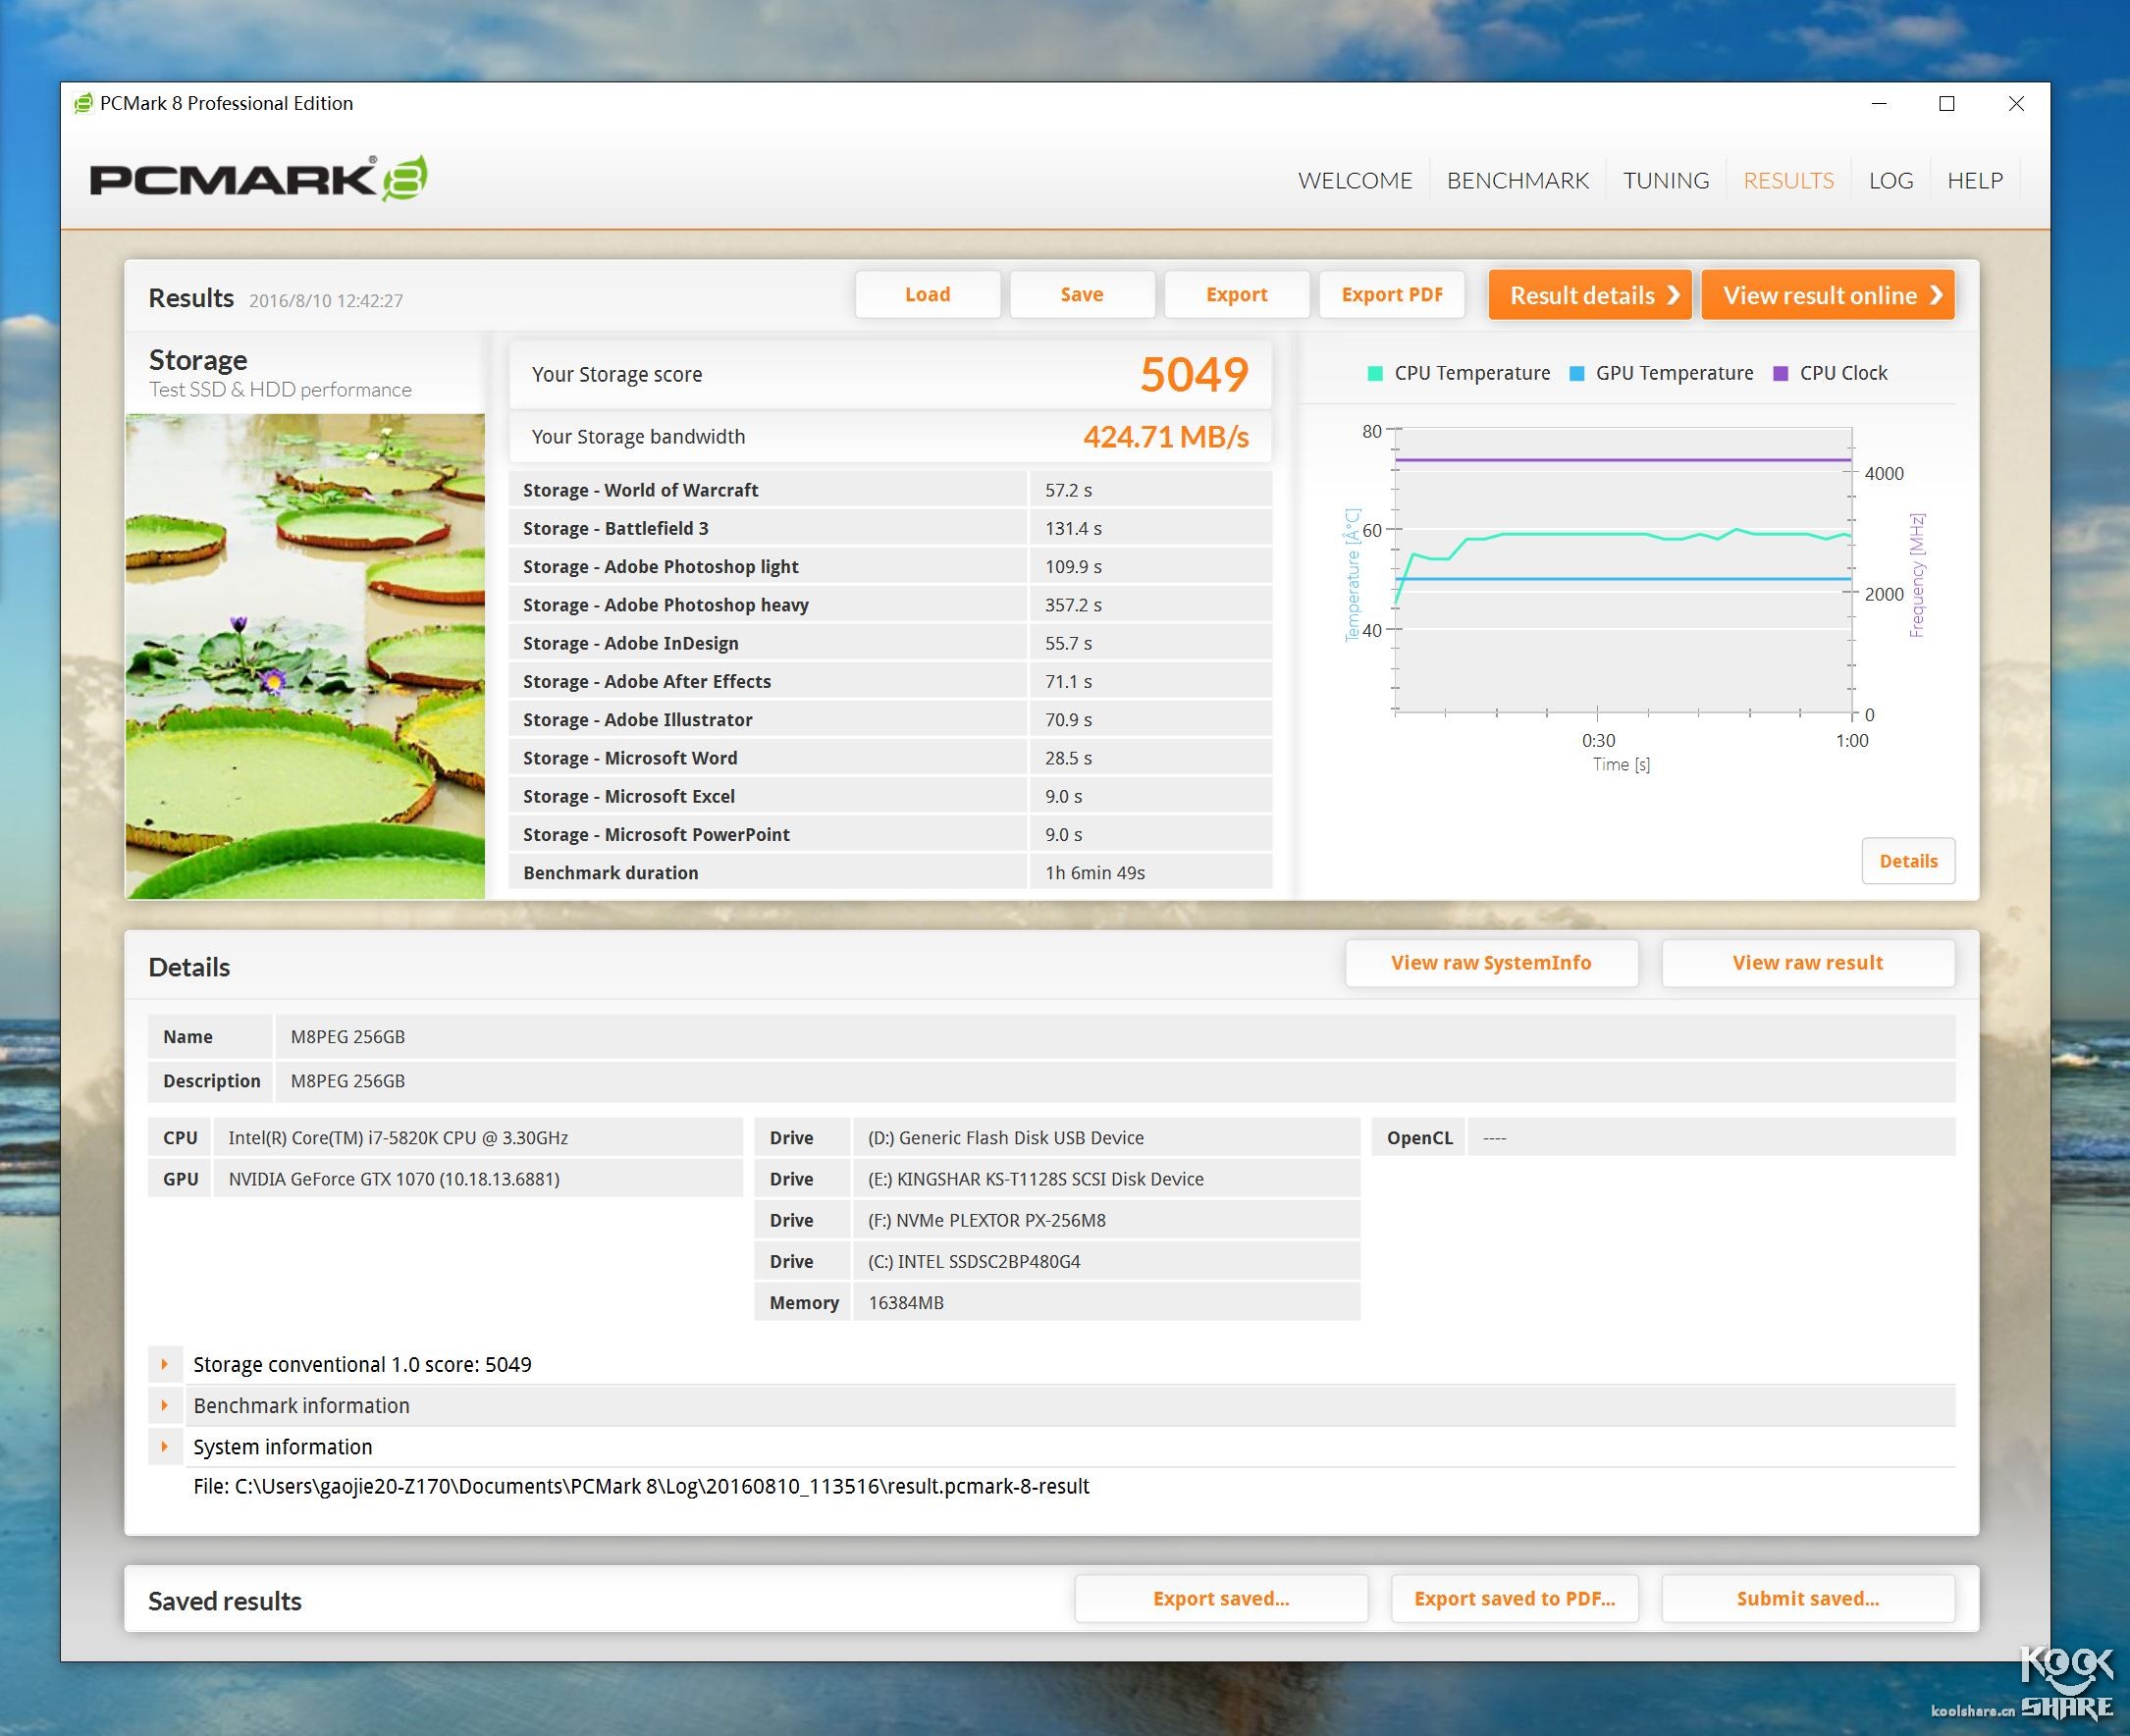Open the LOG tab
This screenshot has height=1736, width=2130.
tap(1890, 181)
